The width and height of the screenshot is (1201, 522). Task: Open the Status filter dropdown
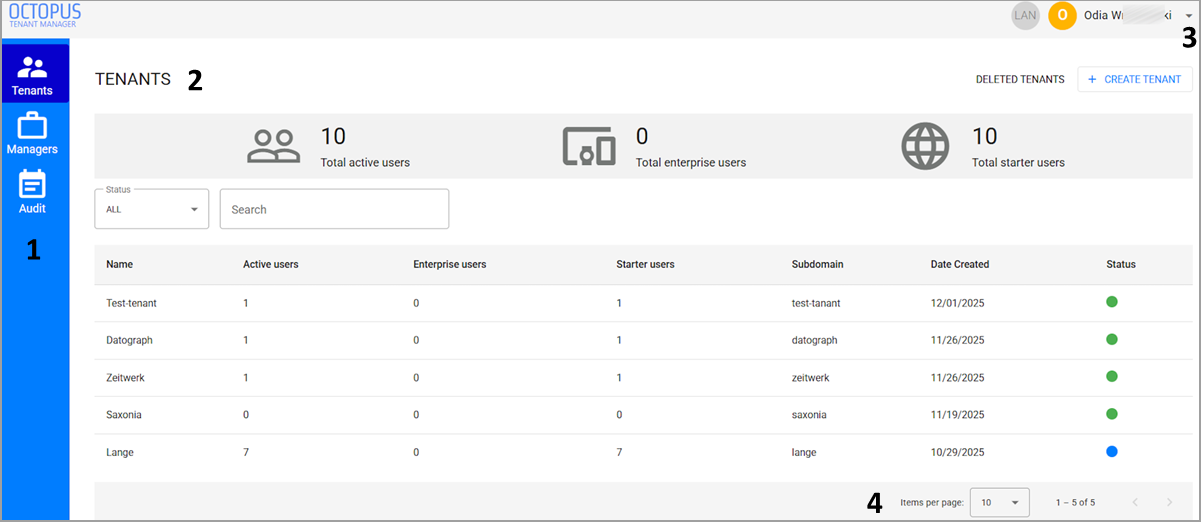pyautogui.click(x=151, y=209)
